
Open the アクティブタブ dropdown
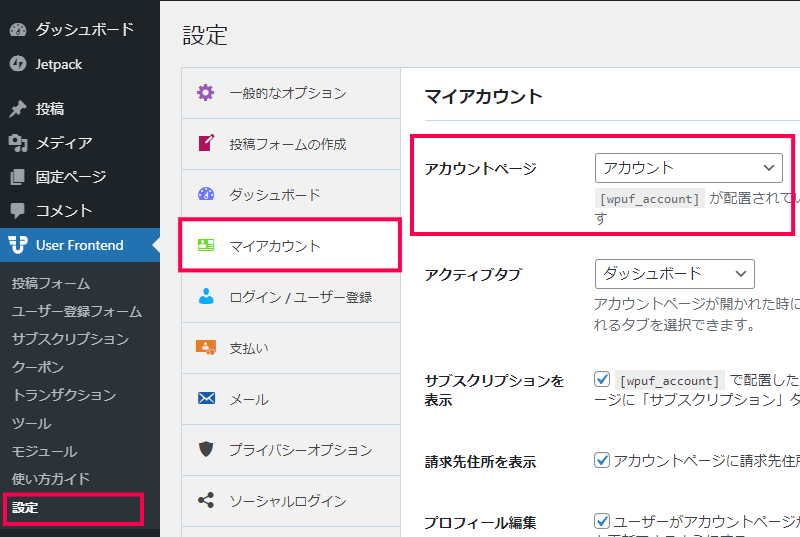tap(674, 274)
